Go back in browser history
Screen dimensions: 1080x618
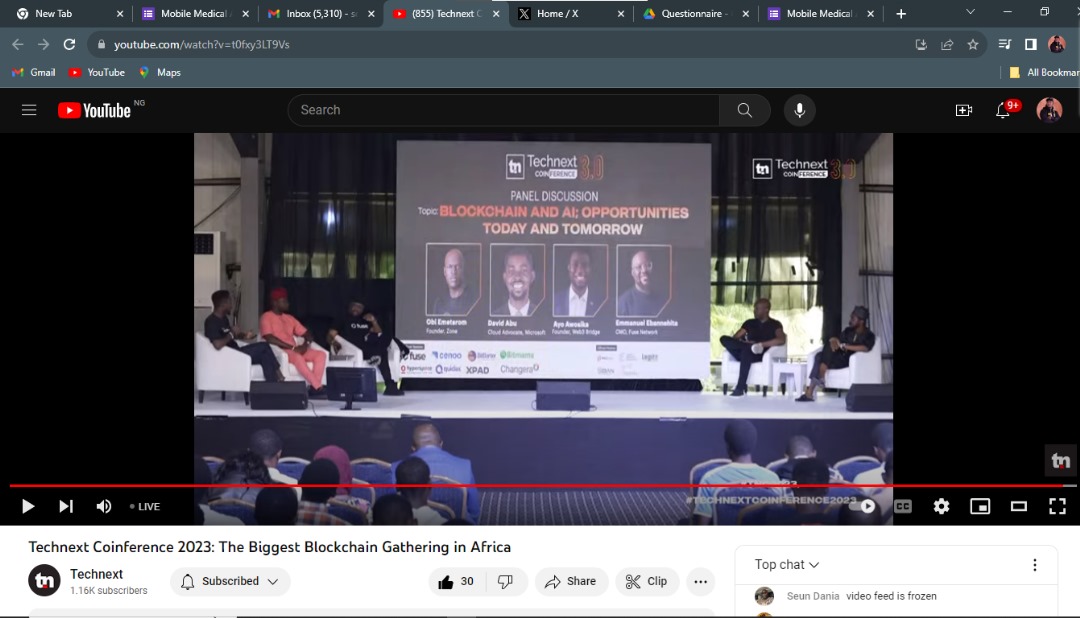tap(18, 44)
